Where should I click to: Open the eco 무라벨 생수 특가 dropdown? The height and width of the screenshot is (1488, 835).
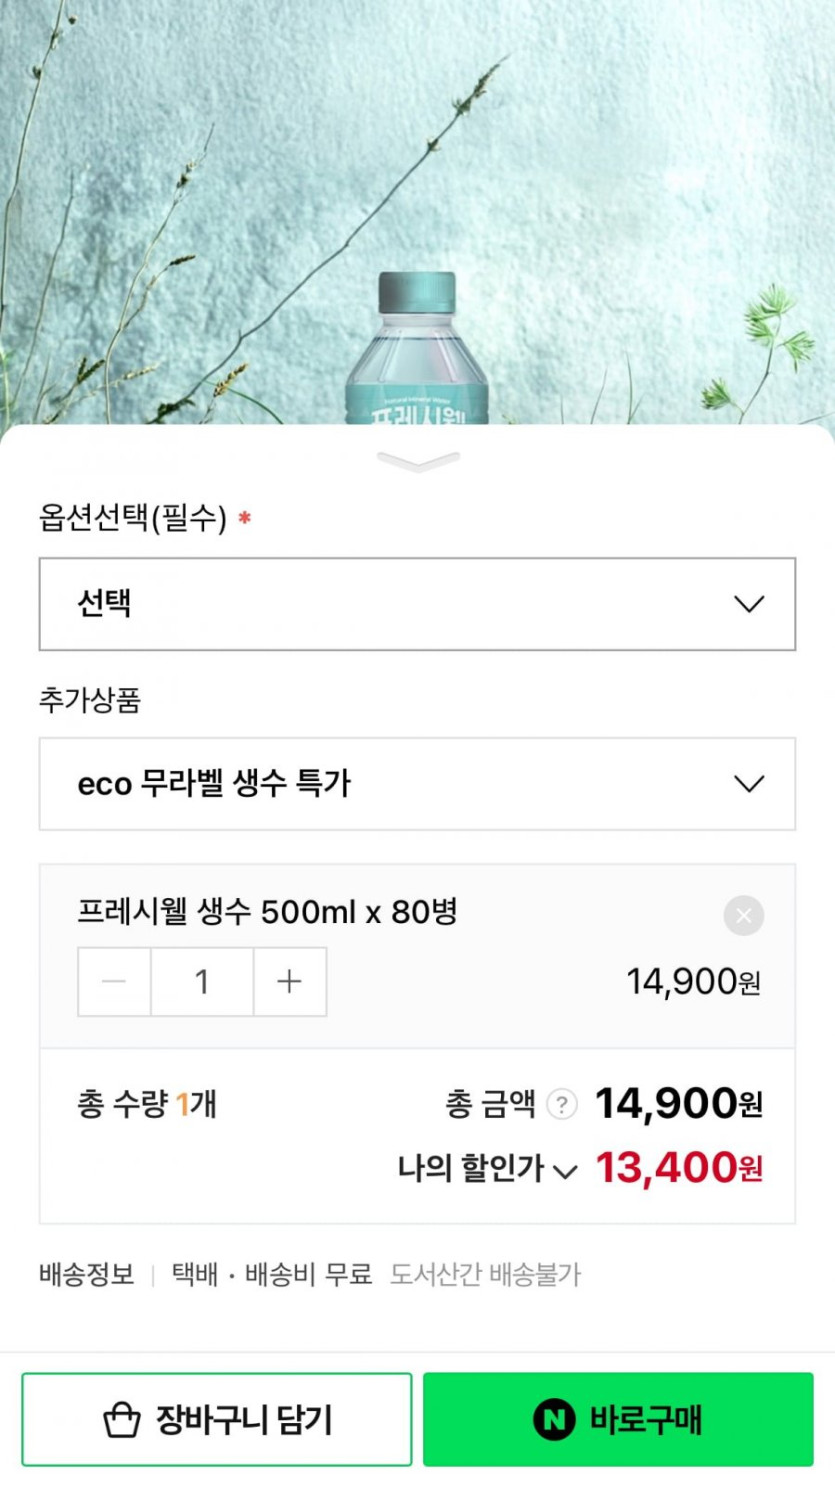[417, 784]
